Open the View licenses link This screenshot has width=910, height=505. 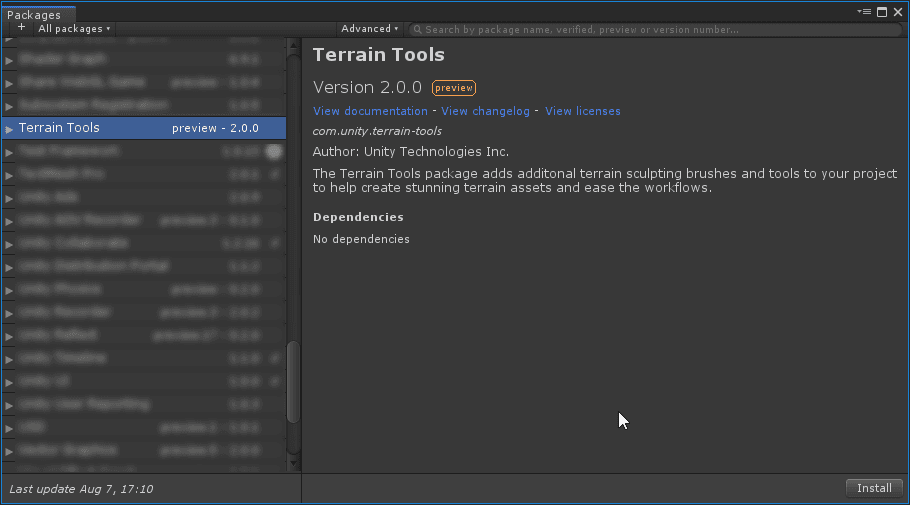click(x=583, y=111)
